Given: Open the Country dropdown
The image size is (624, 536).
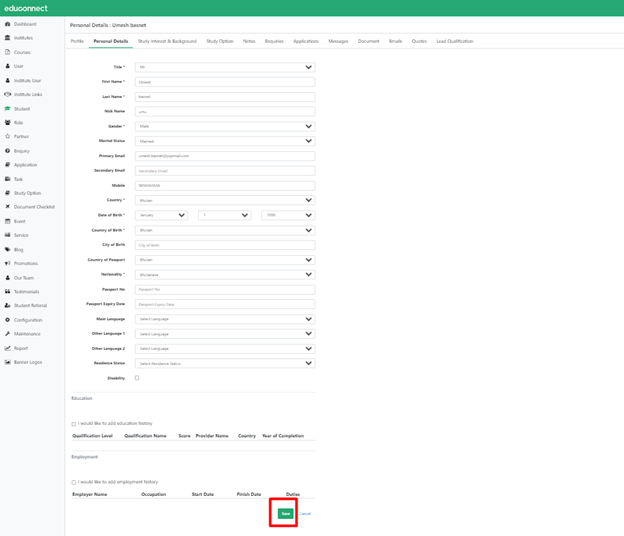Looking at the screenshot, I should [225, 200].
